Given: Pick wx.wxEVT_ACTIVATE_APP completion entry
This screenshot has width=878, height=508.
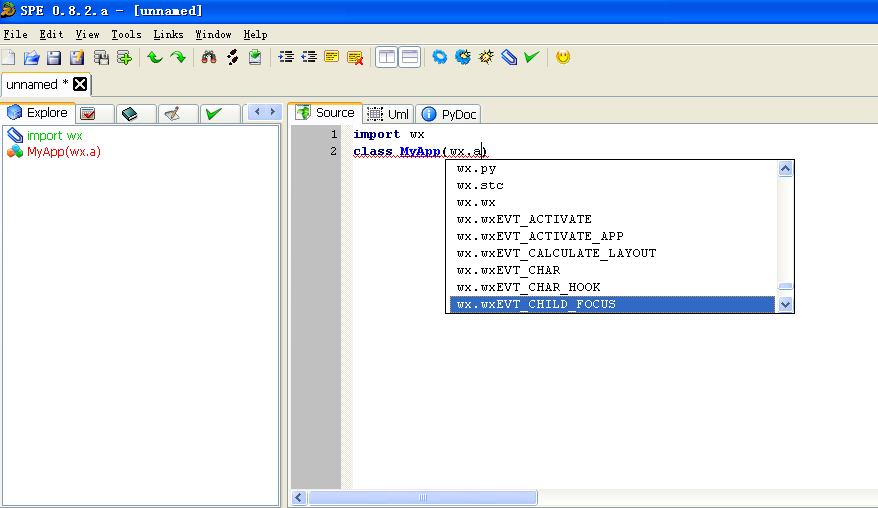Looking at the screenshot, I should click(613, 236).
